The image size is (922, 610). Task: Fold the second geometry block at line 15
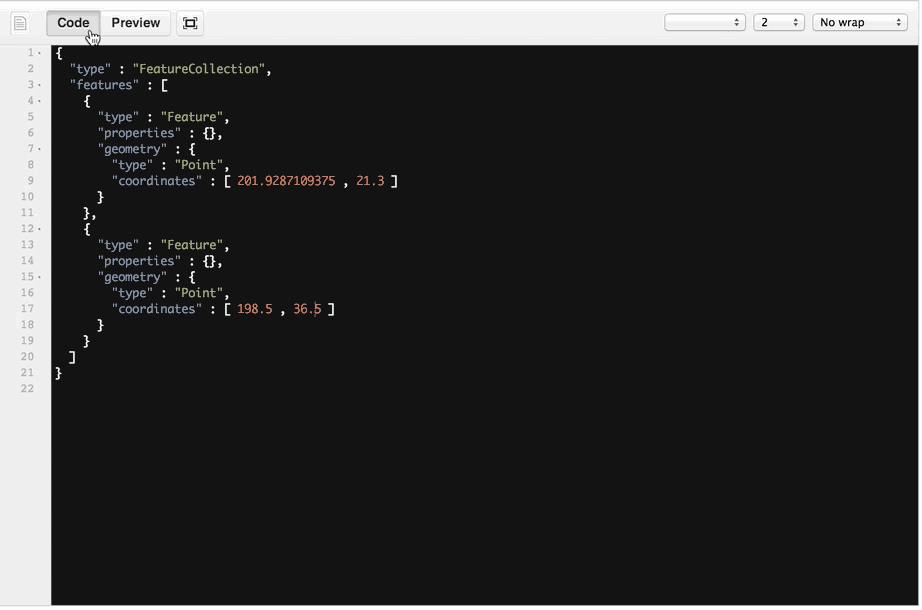40,277
